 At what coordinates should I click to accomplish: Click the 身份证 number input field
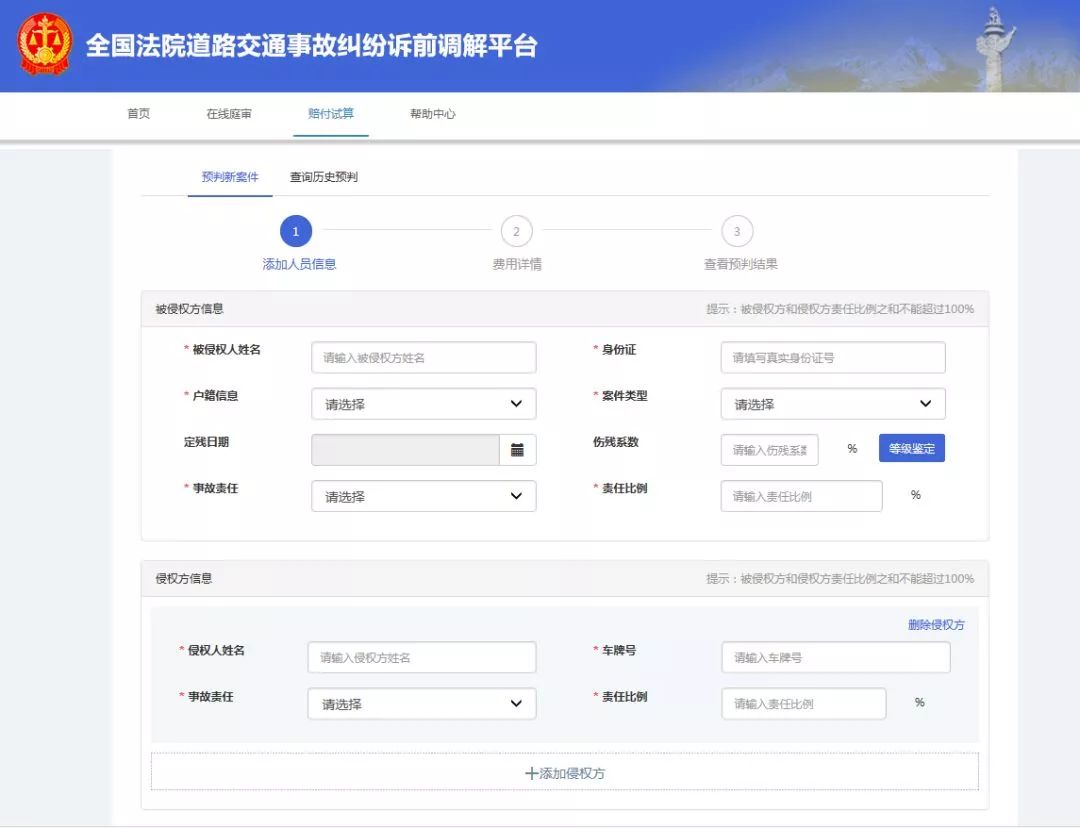pos(832,357)
